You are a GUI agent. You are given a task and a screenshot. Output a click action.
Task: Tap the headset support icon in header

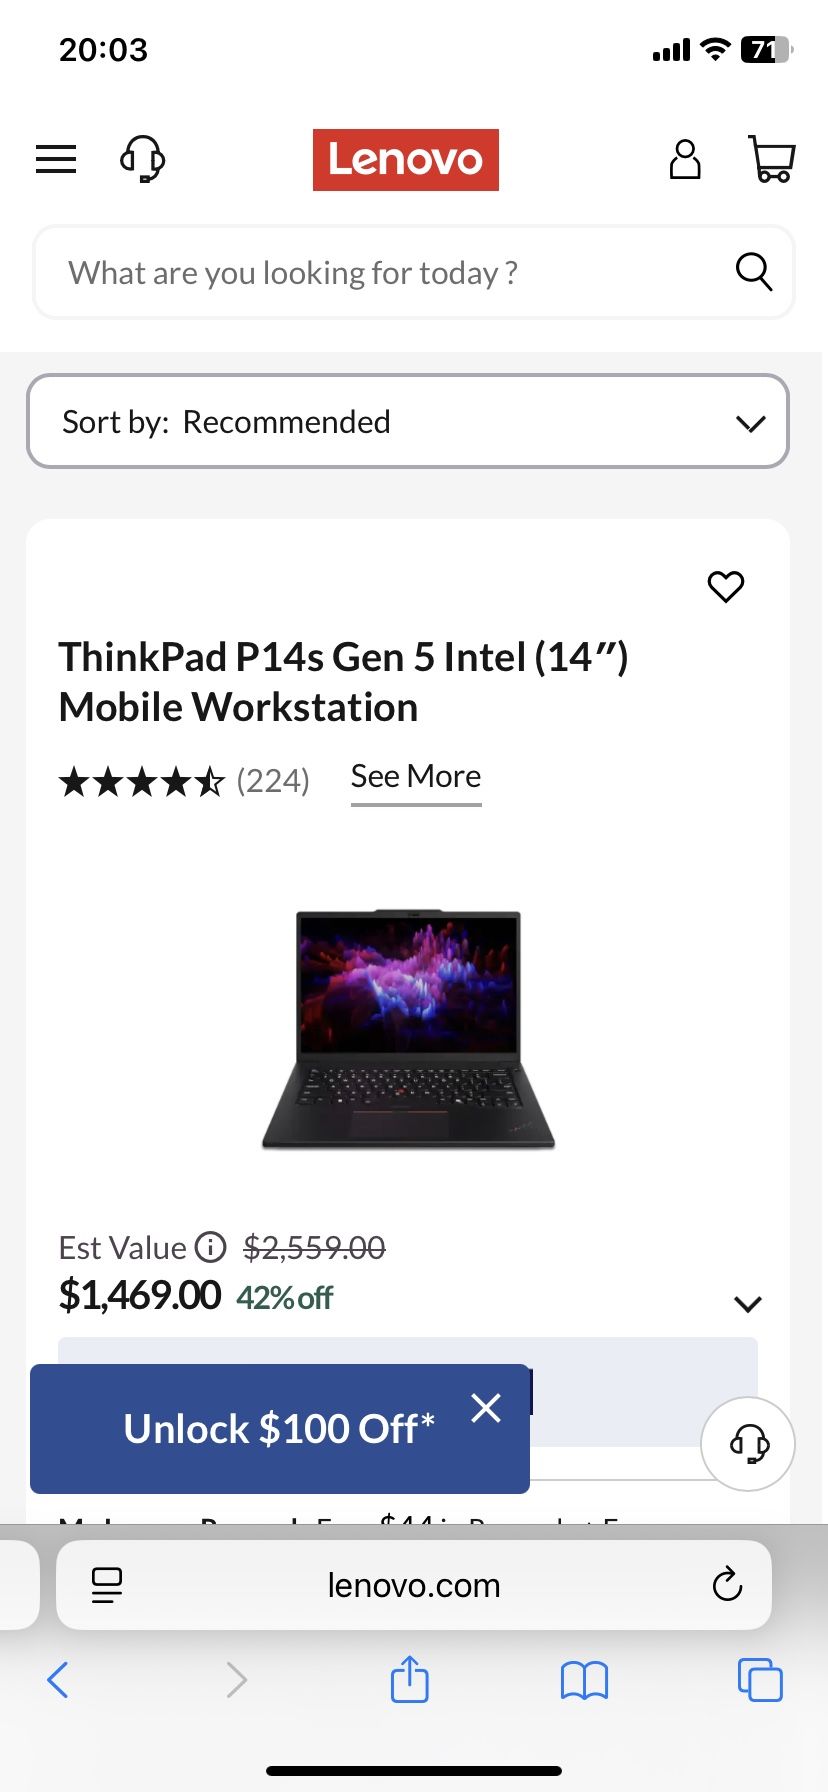142,159
